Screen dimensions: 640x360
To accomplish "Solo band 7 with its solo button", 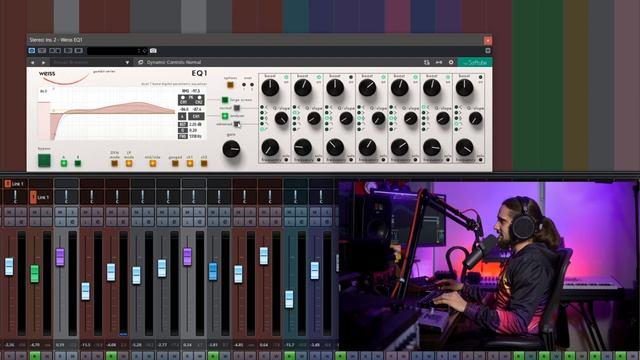I will [x=480, y=160].
